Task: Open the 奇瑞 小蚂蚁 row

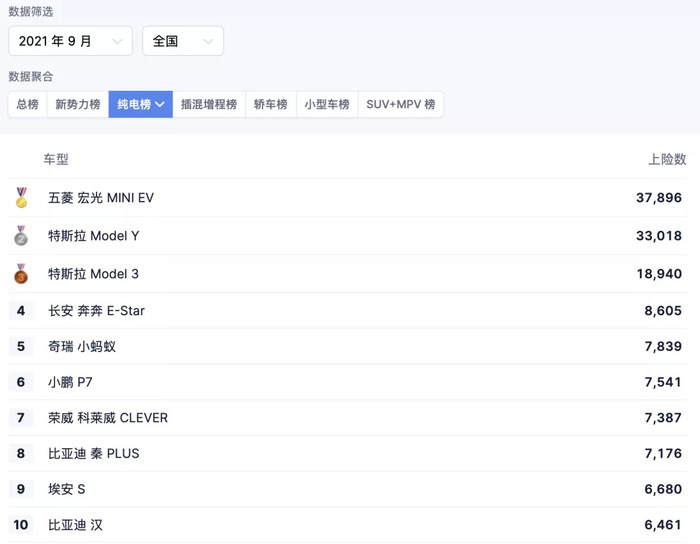Action: tap(348, 346)
